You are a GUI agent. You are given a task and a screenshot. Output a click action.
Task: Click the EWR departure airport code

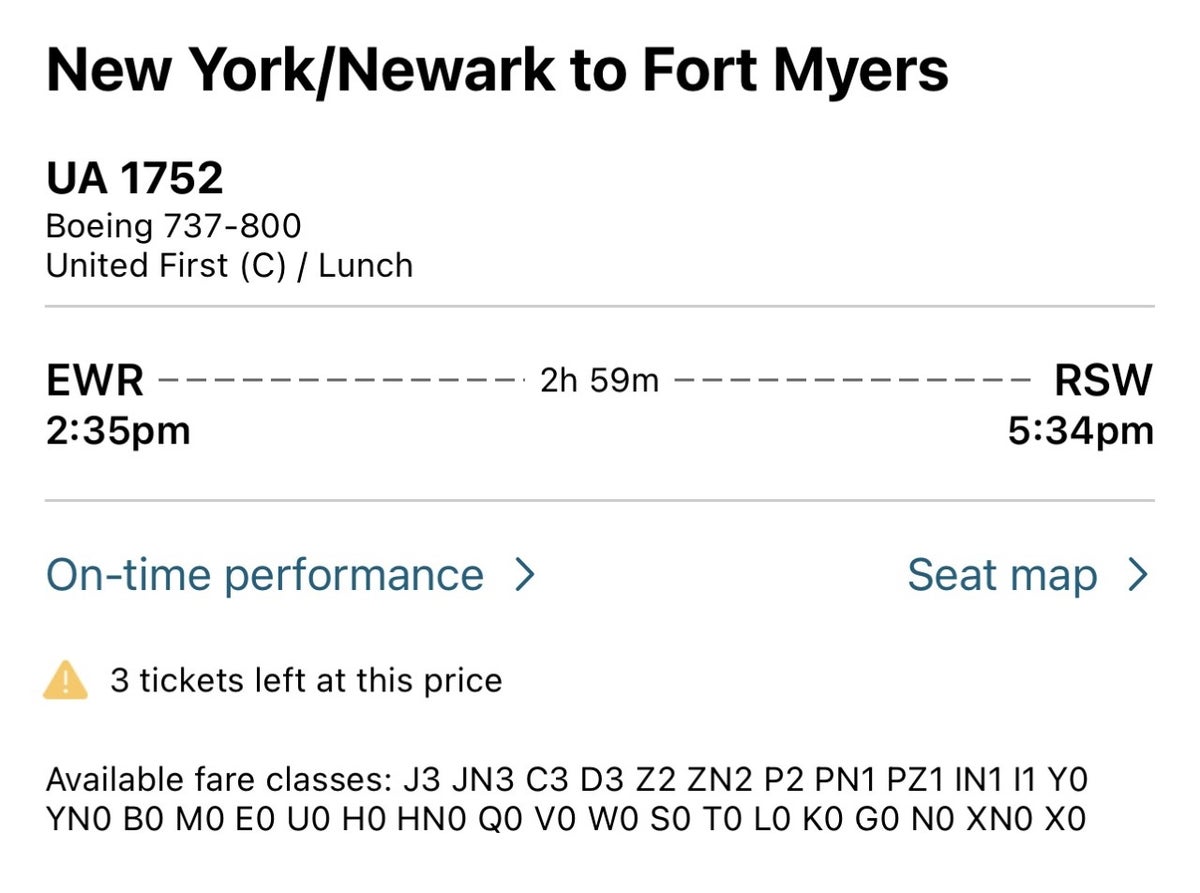95,381
